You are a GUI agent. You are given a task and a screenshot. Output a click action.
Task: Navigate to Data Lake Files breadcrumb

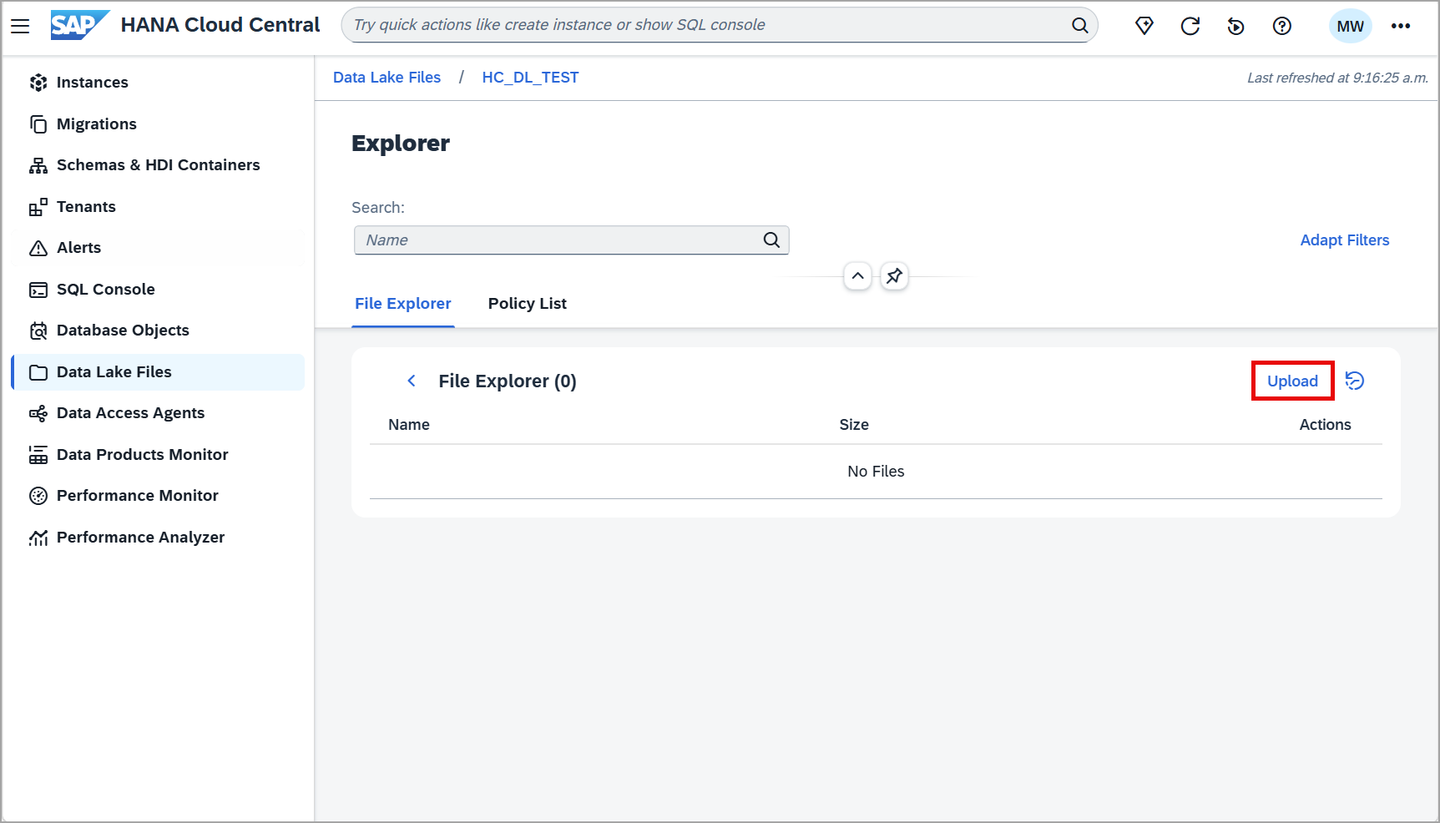(x=387, y=77)
